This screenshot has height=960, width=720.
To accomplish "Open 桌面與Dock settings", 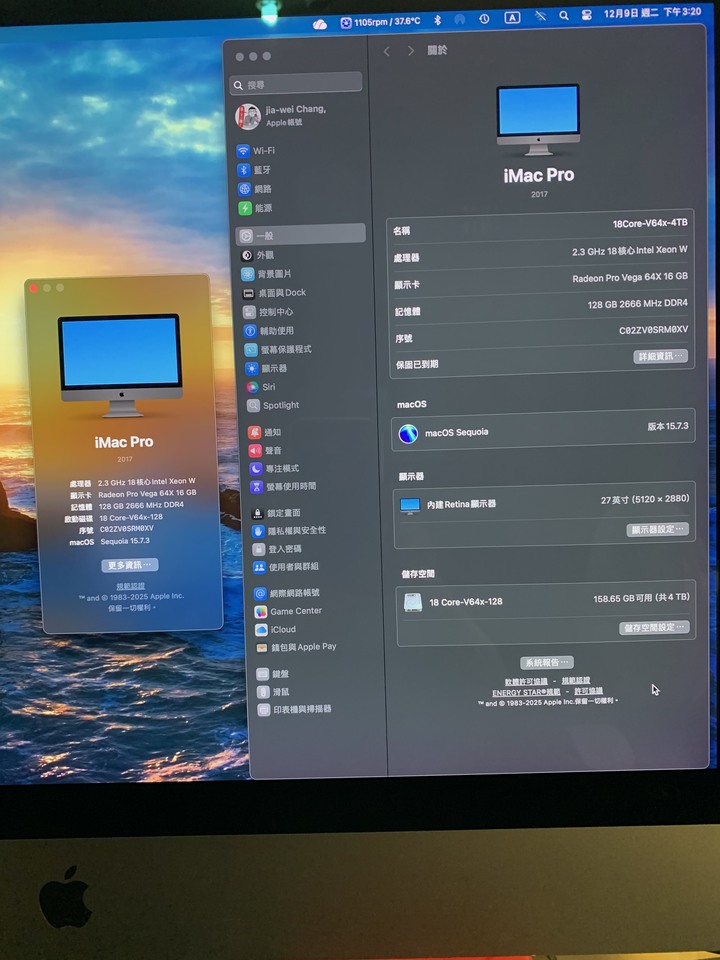I will pos(281,293).
